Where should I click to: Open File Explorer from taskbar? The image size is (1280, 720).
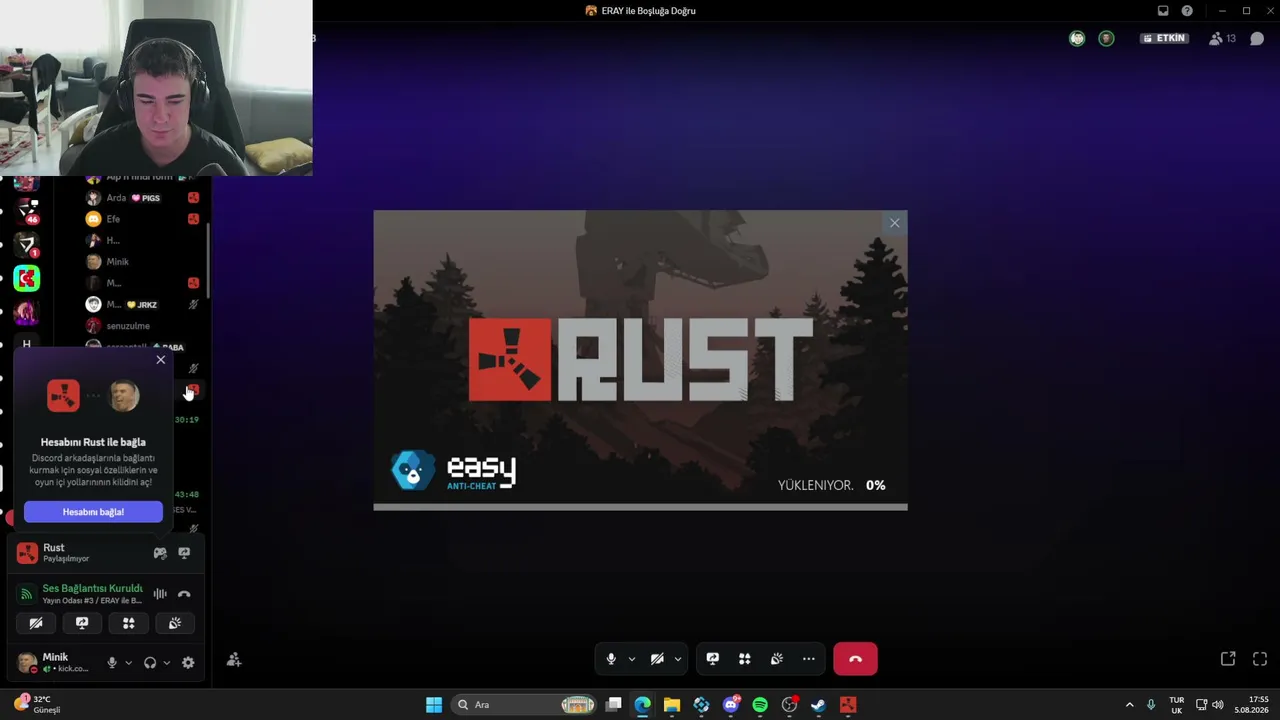(671, 705)
